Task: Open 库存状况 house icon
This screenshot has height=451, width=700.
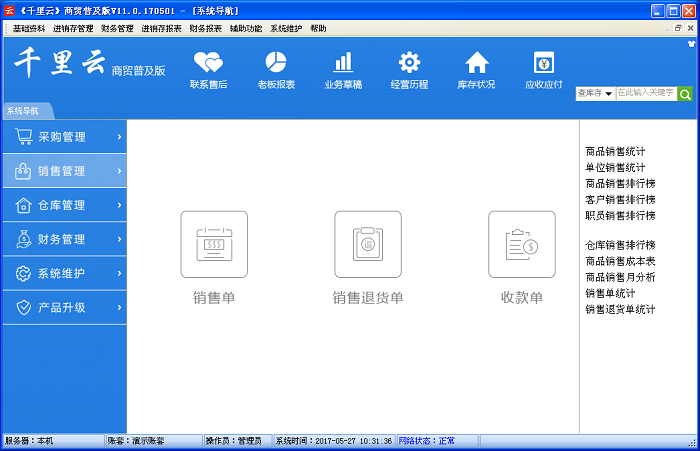Action: pos(477,62)
